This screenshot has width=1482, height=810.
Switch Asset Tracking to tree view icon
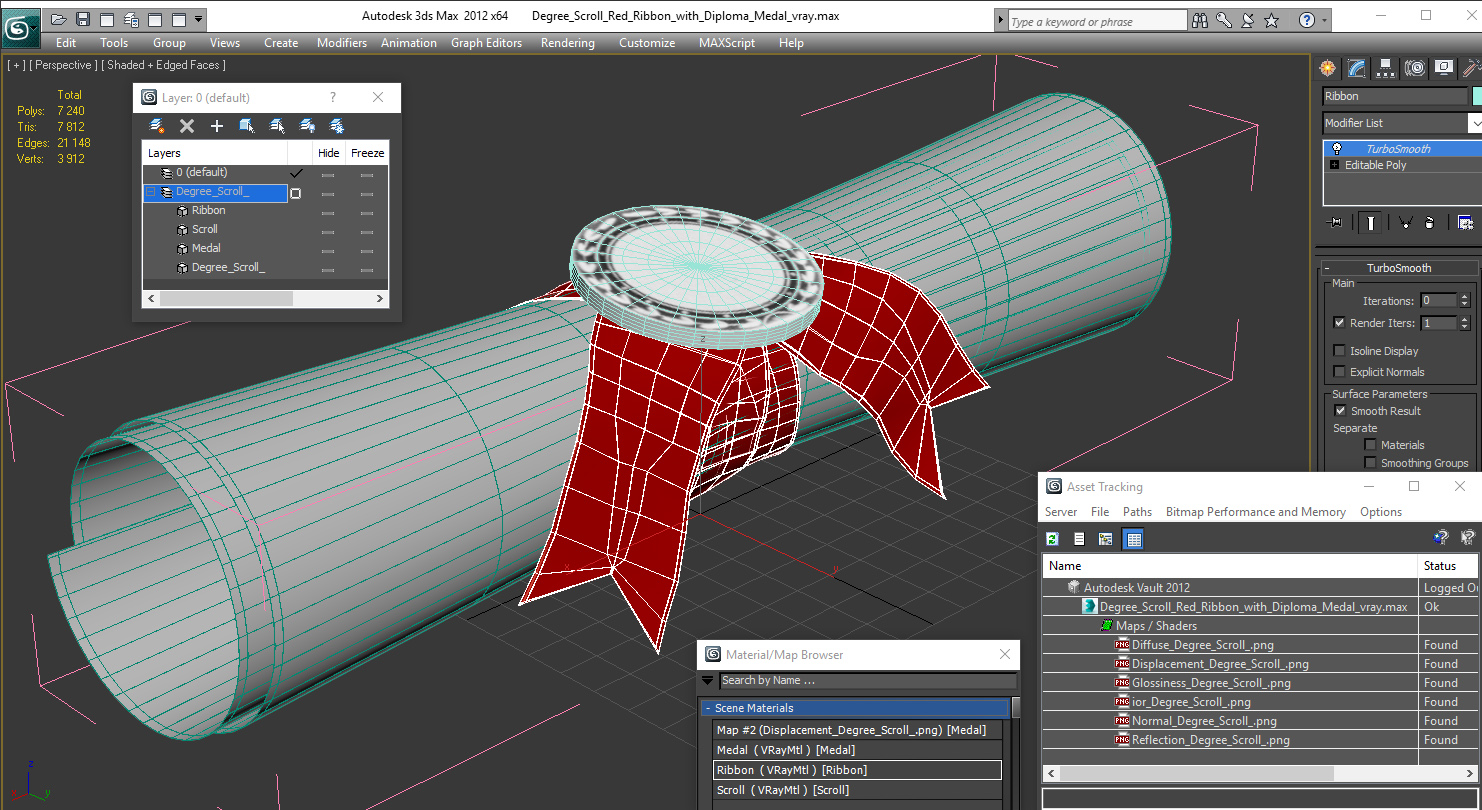1106,539
